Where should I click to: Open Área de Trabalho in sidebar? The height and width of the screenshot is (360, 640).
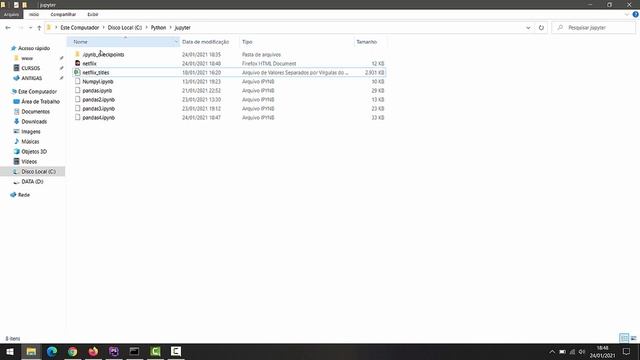[x=40, y=101]
